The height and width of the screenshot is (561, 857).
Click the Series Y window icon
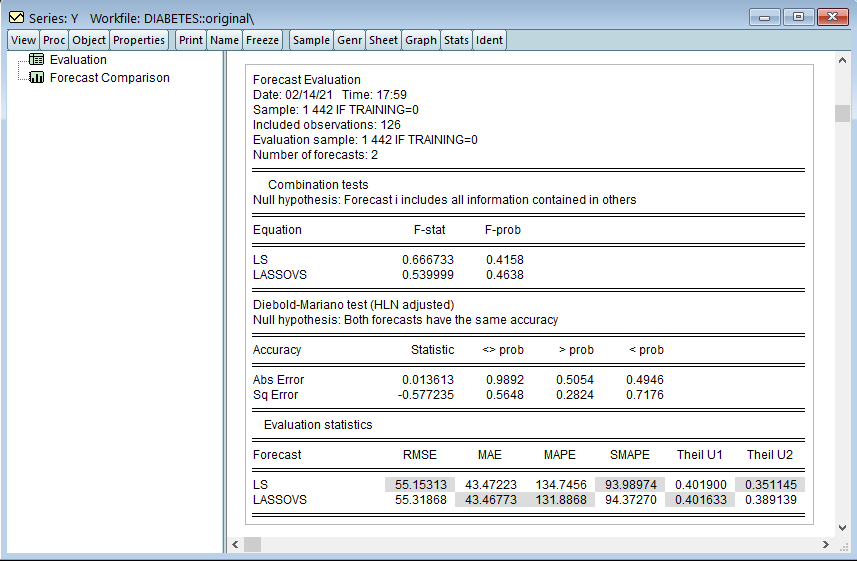pyautogui.click(x=16, y=17)
